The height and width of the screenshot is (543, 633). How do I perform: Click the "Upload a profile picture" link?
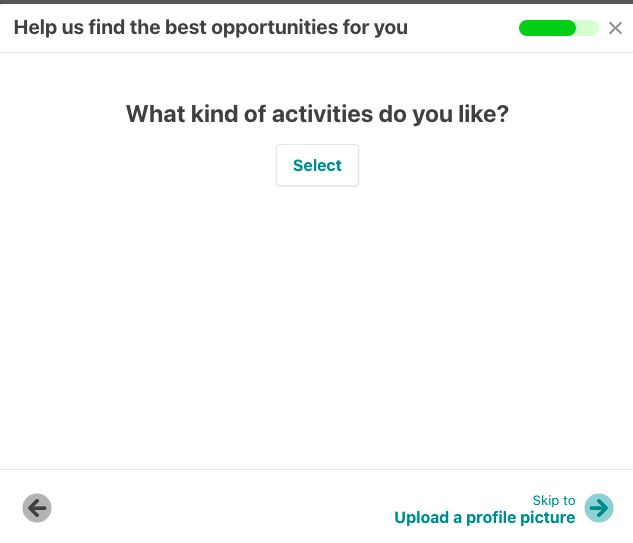click(485, 517)
